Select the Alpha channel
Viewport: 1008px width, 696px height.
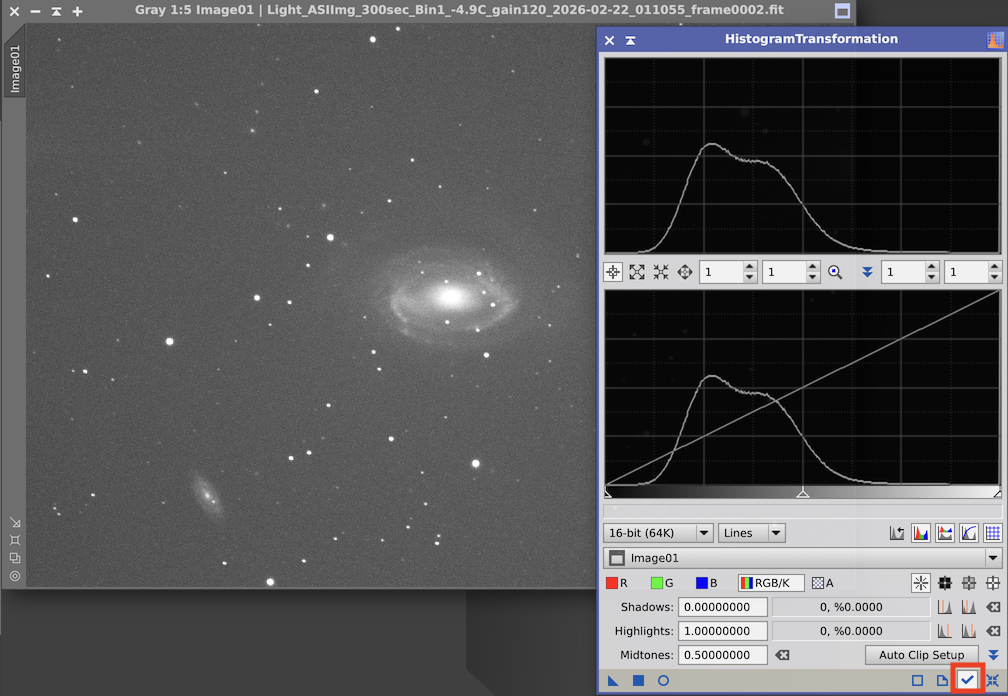tap(822, 583)
